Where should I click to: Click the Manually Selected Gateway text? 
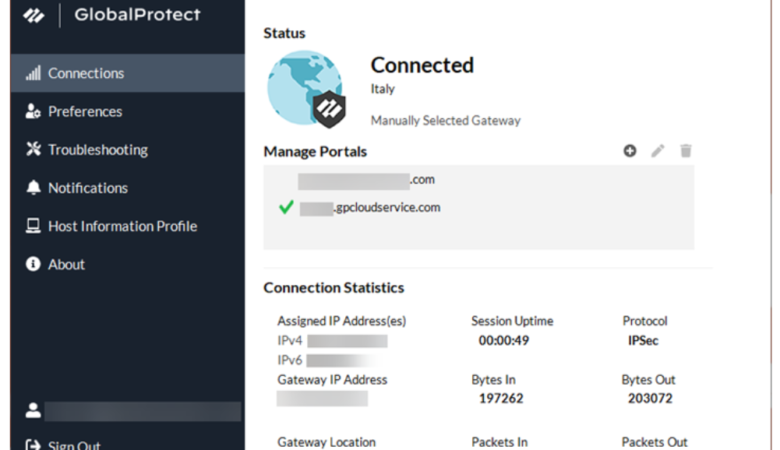pos(445,120)
